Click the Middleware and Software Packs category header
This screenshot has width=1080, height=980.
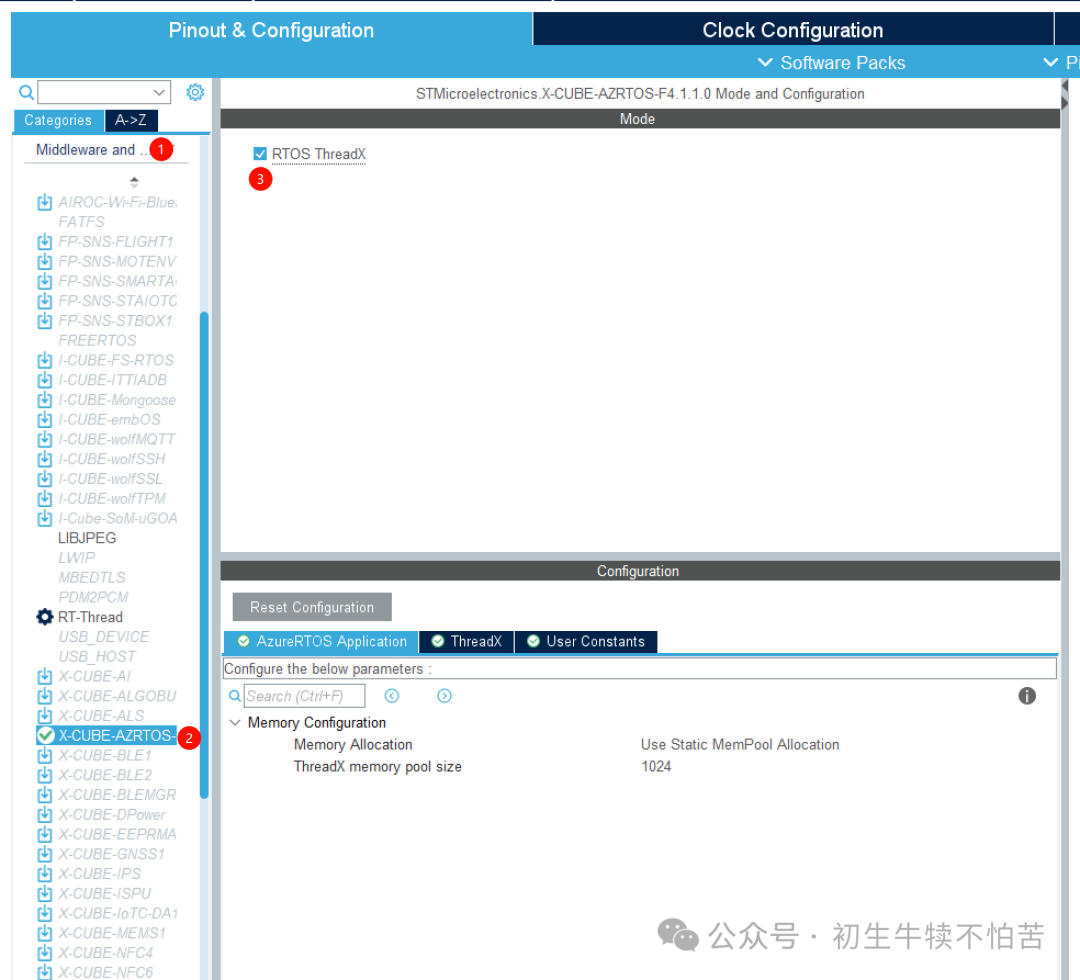point(105,149)
